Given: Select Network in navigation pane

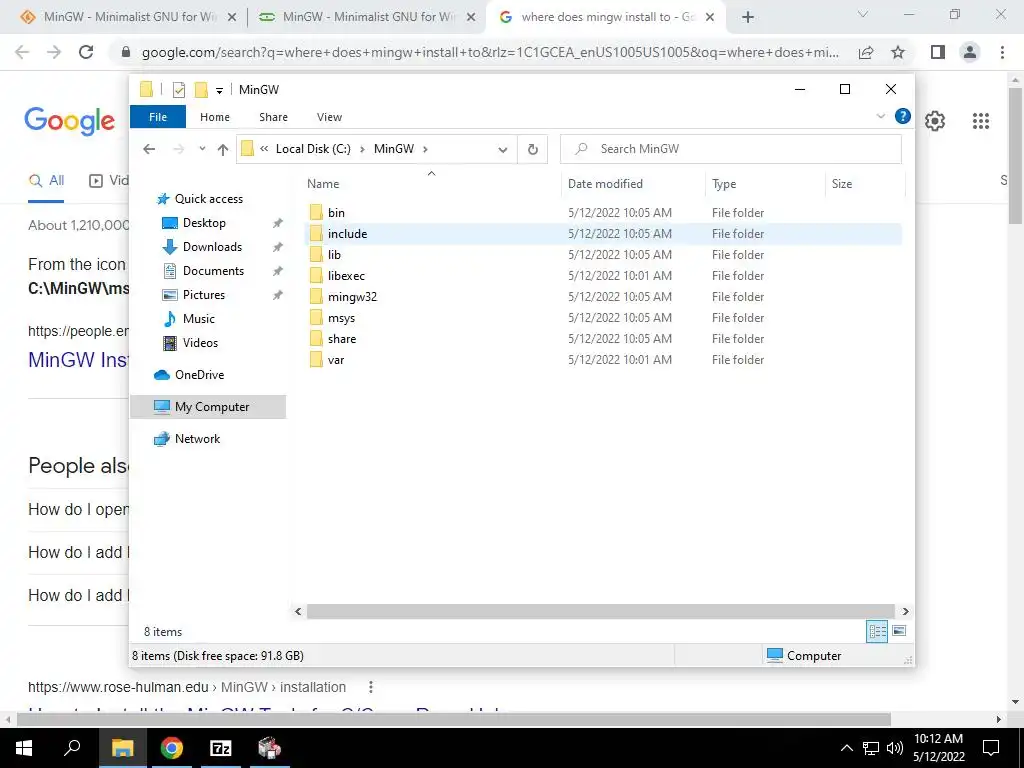Looking at the screenshot, I should [197, 439].
